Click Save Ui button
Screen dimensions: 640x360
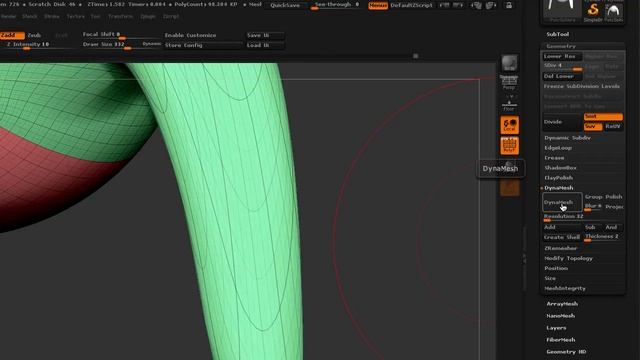[265, 36]
